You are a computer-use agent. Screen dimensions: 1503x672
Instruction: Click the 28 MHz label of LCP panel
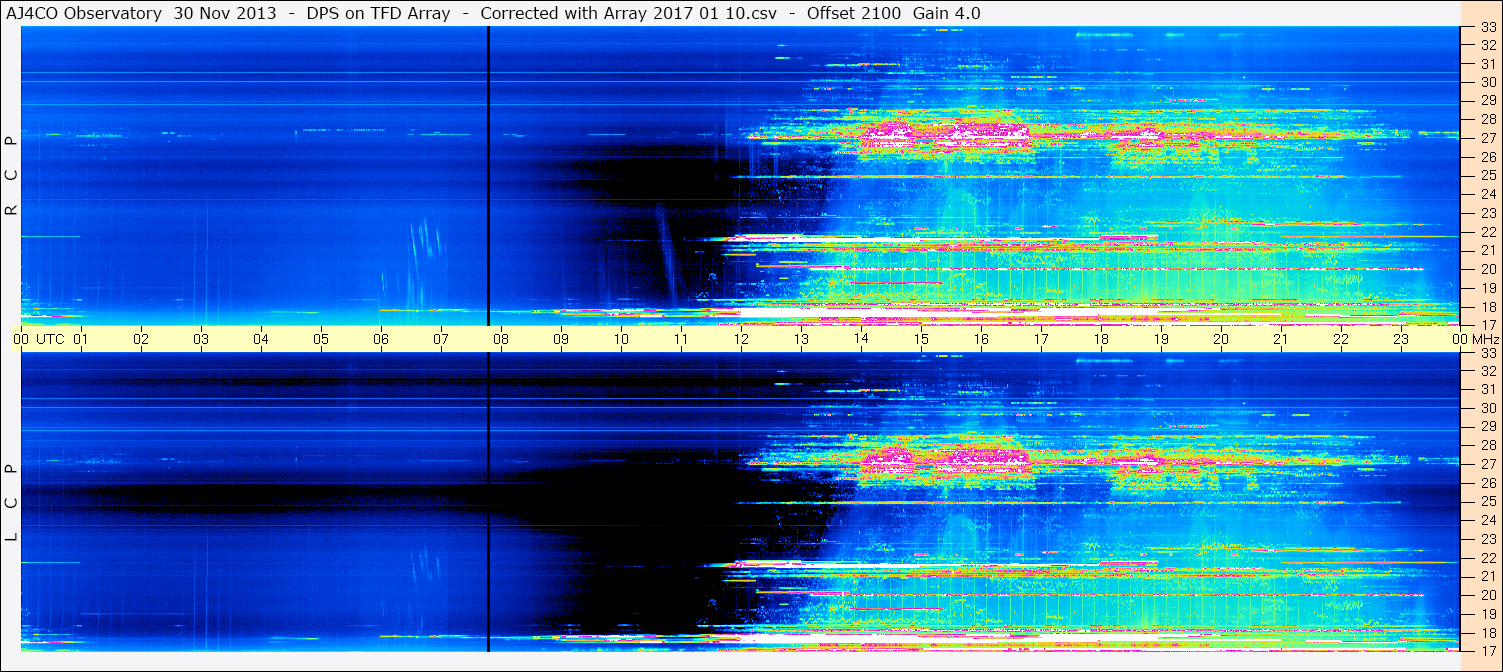click(1487, 445)
